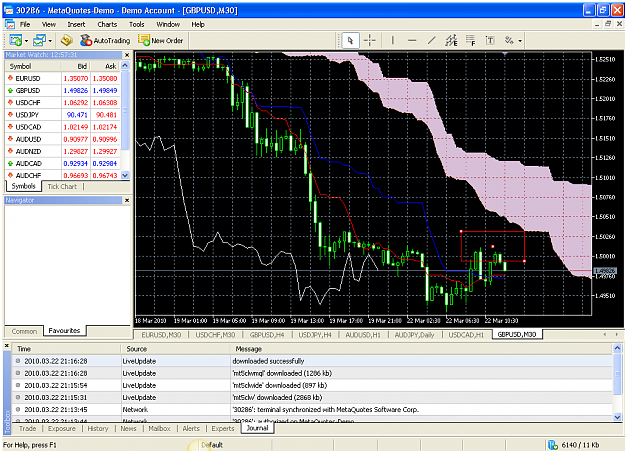
Task: Select EURUSD row in Market Watch
Action: click(x=62, y=79)
